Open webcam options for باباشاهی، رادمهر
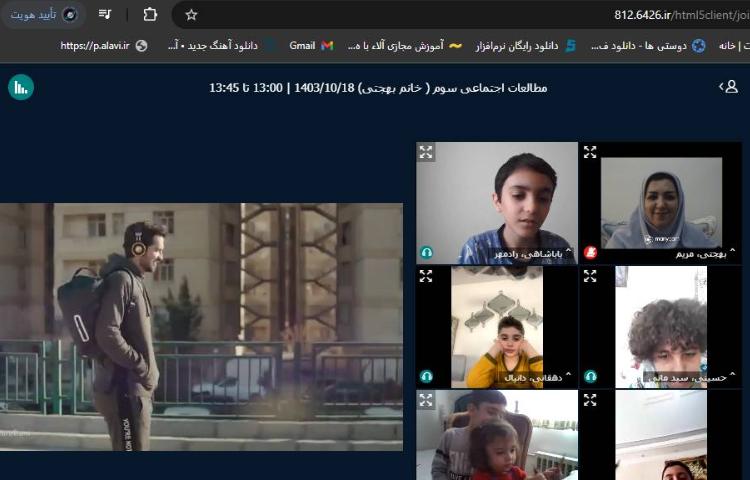This screenshot has height=480, width=750. click(534, 253)
